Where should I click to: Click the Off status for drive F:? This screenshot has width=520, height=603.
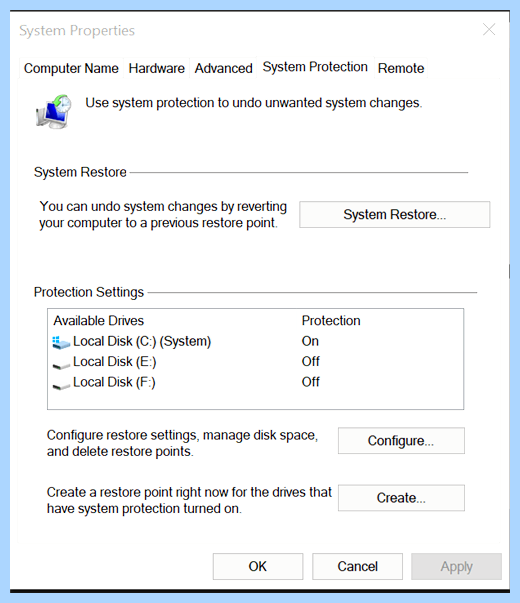tap(311, 382)
